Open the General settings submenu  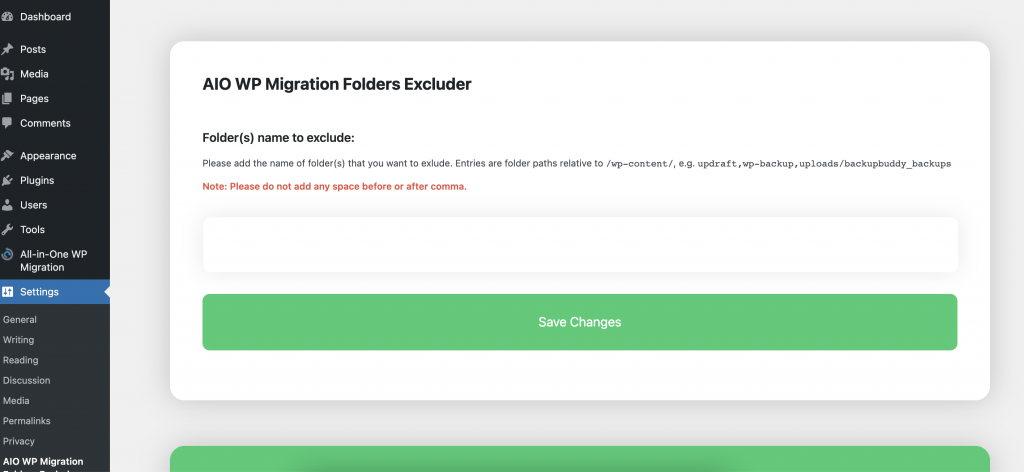click(20, 320)
